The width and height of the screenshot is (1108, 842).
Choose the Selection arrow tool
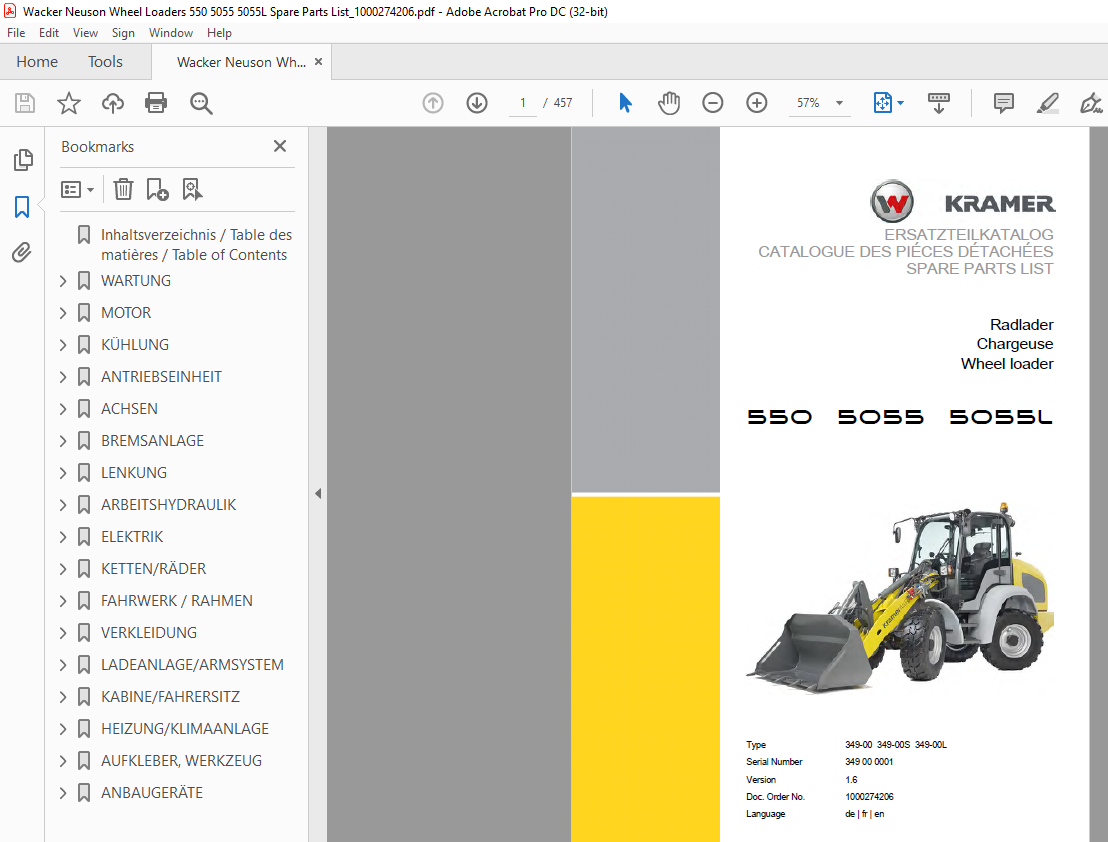[x=625, y=103]
